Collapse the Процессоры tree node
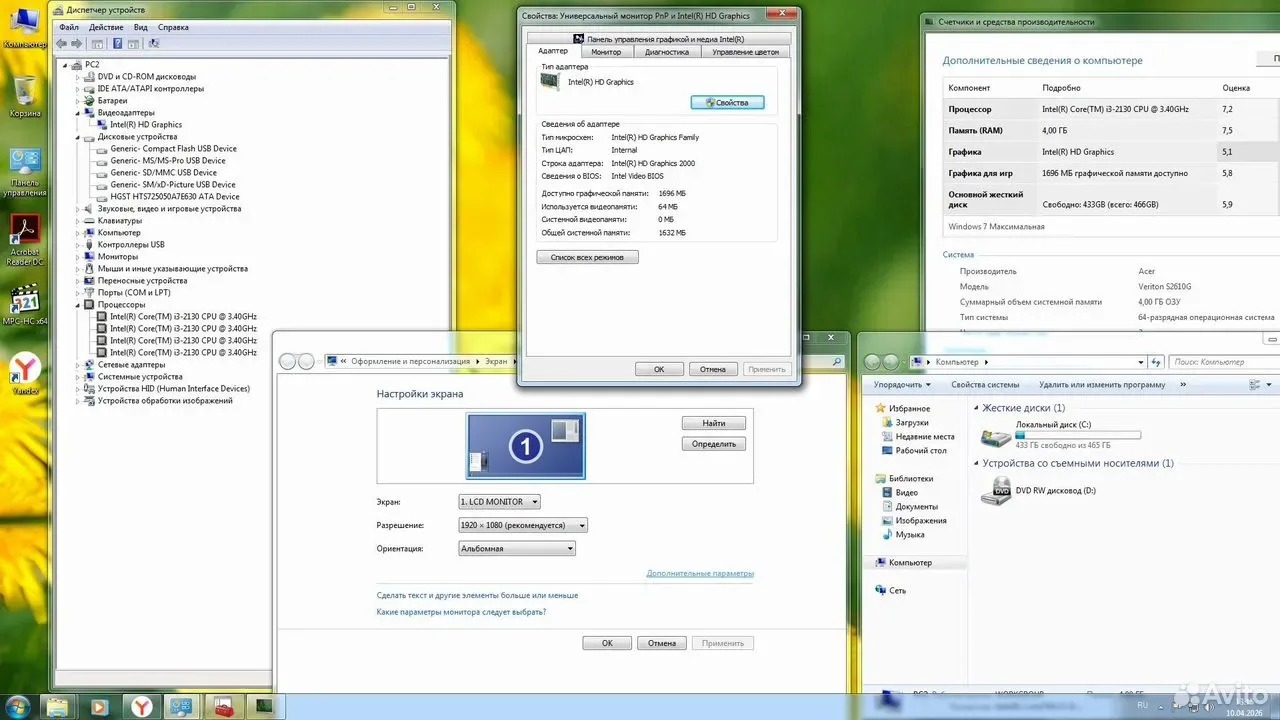This screenshot has height=720, width=1280. click(x=77, y=305)
